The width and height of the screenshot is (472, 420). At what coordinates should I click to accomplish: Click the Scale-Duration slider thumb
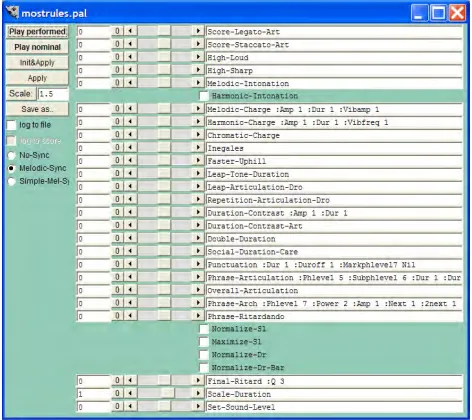pos(168,393)
